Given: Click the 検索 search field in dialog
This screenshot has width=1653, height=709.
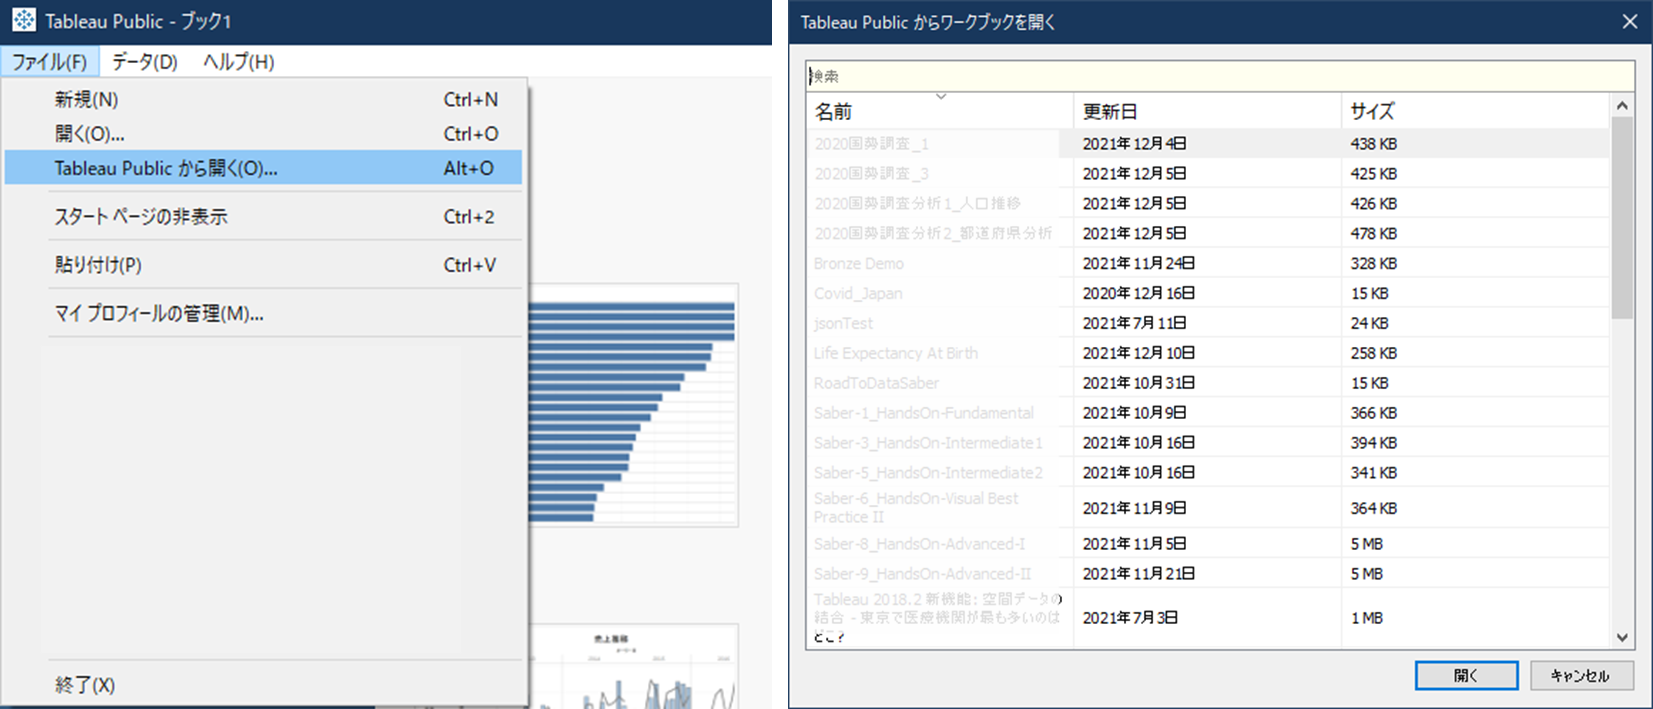Looking at the screenshot, I should (1220, 76).
